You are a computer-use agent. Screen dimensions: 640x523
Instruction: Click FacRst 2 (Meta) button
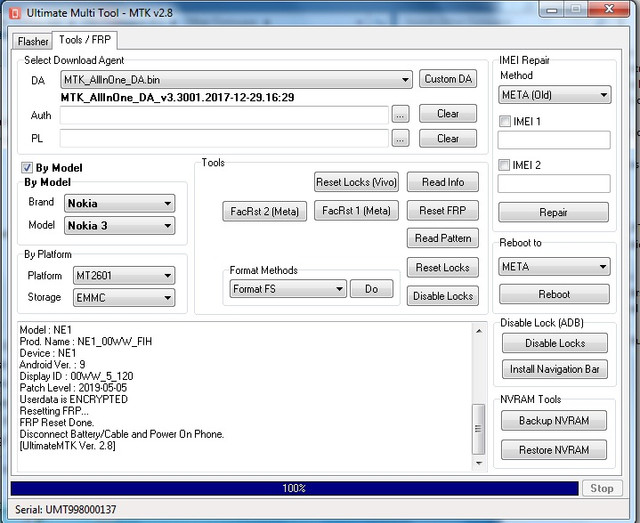pyautogui.click(x=264, y=211)
